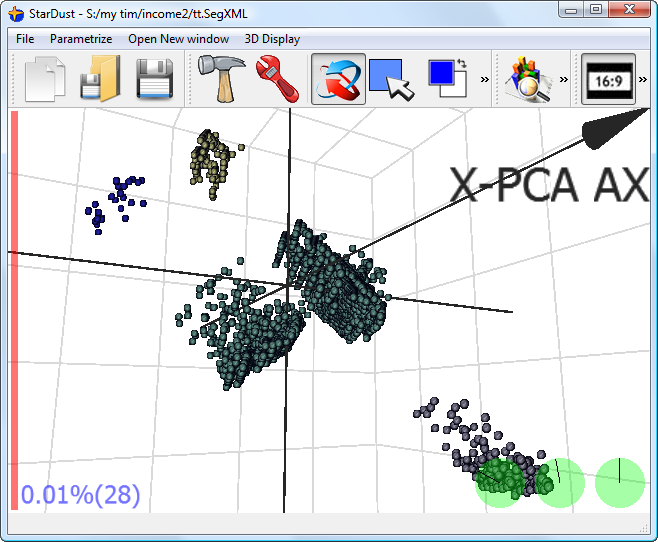Toggle the 3D rotate mode button
658x542 pixels.
[338, 79]
